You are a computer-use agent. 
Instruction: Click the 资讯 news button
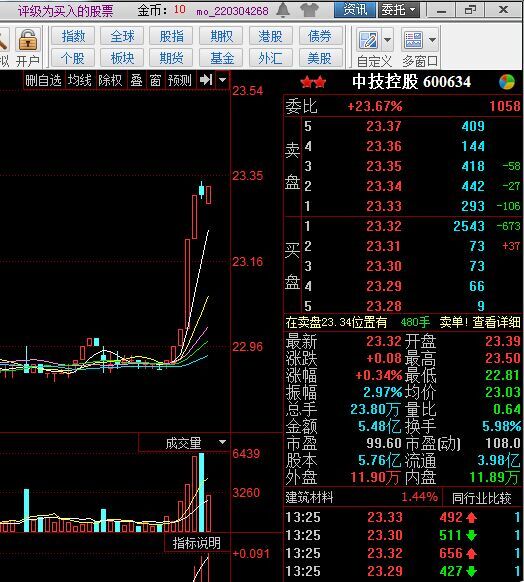pos(355,10)
